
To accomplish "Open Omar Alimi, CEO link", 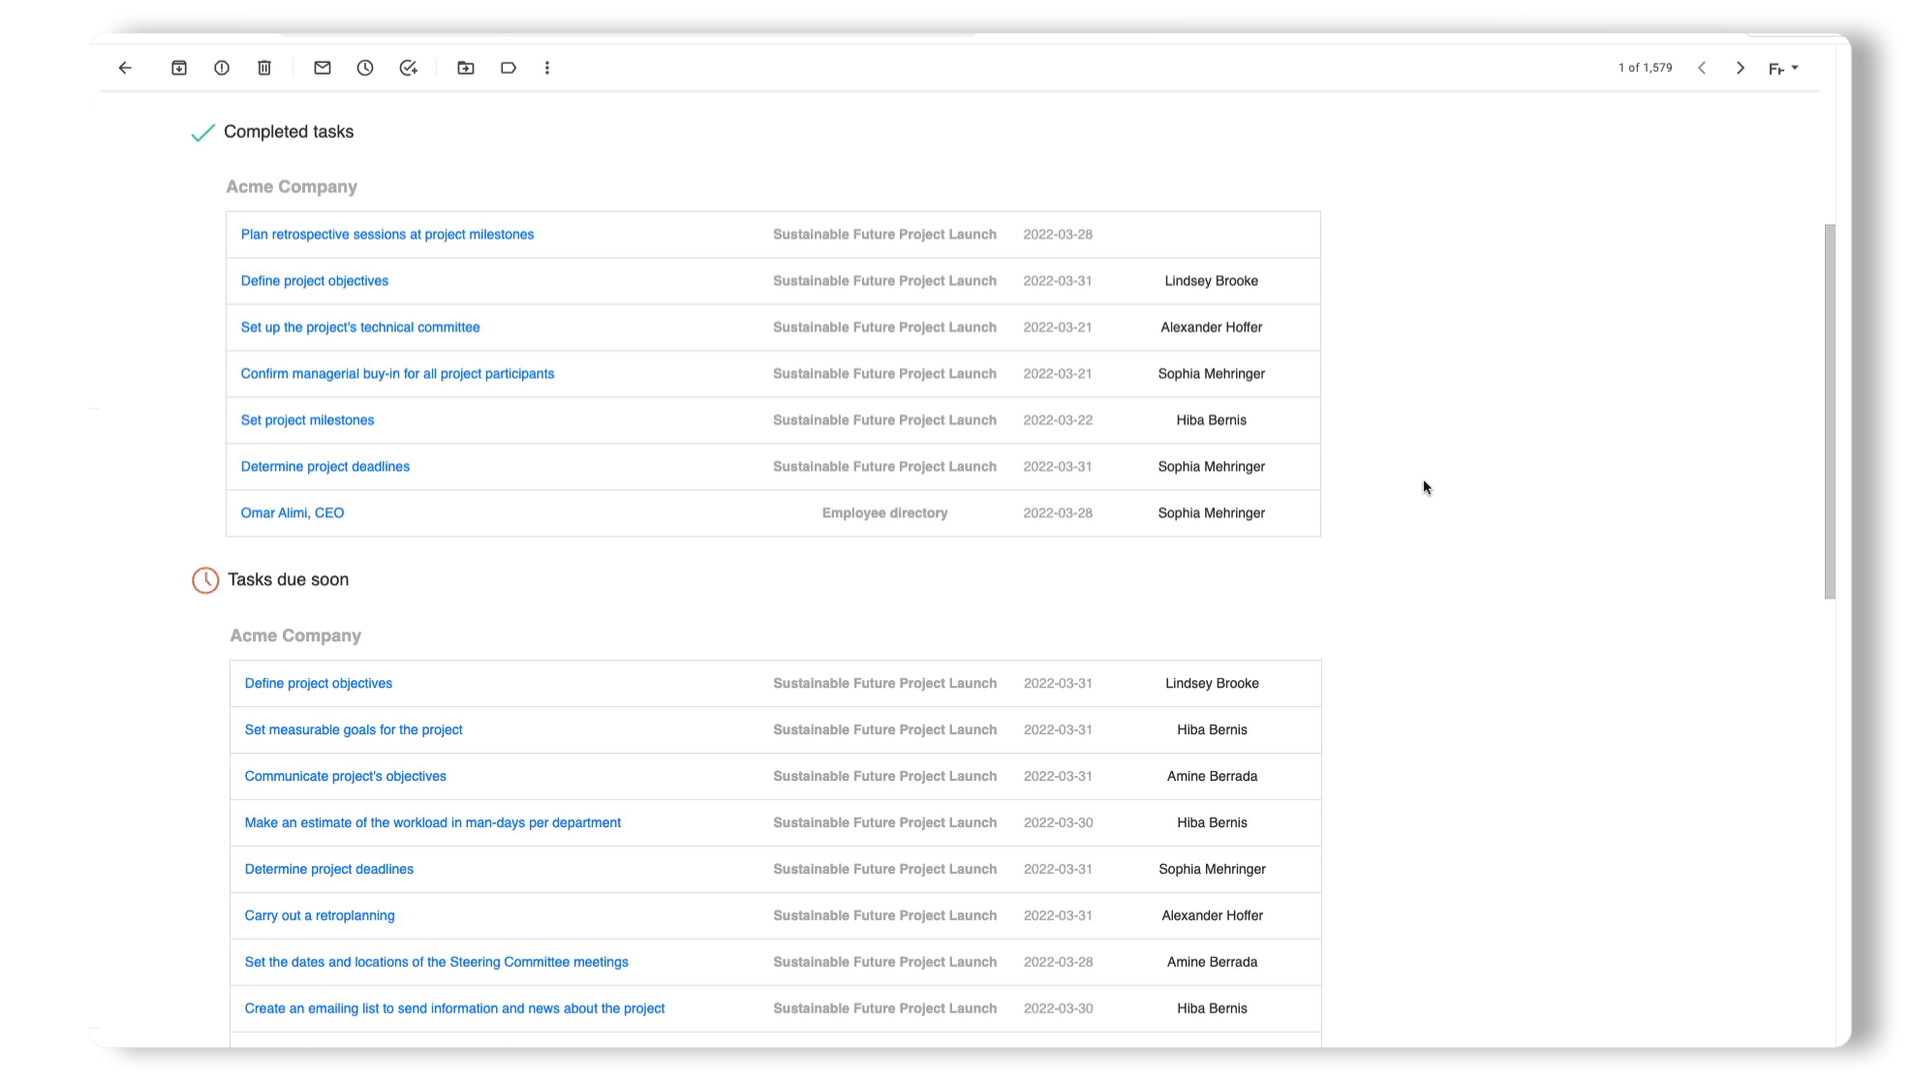I will point(292,513).
